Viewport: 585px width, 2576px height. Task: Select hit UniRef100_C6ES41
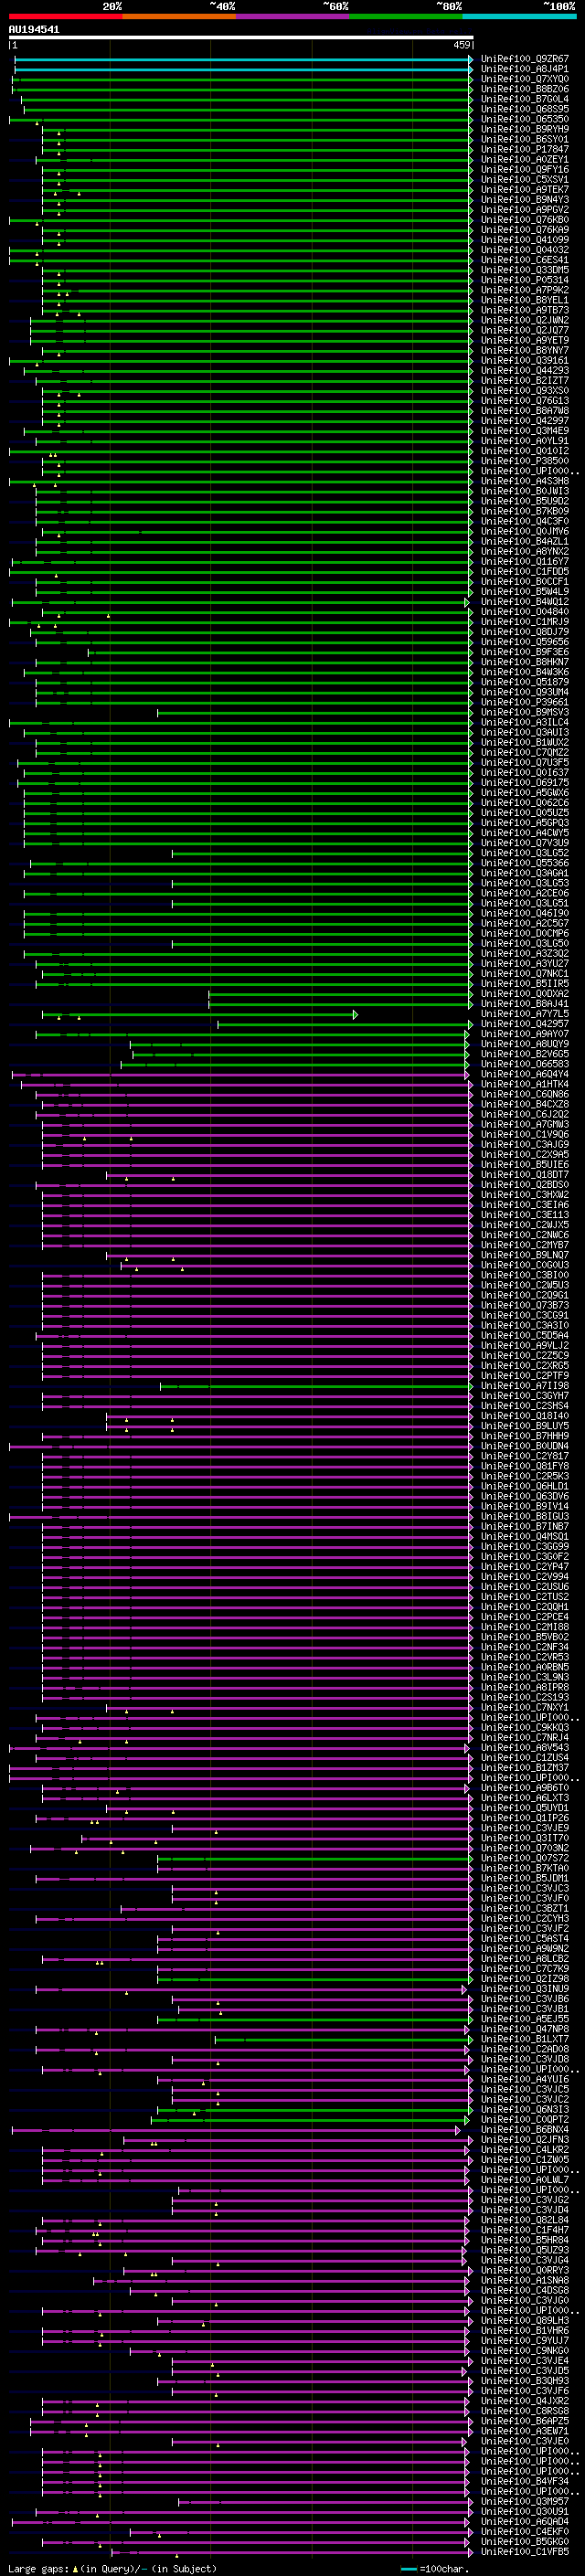(524, 260)
